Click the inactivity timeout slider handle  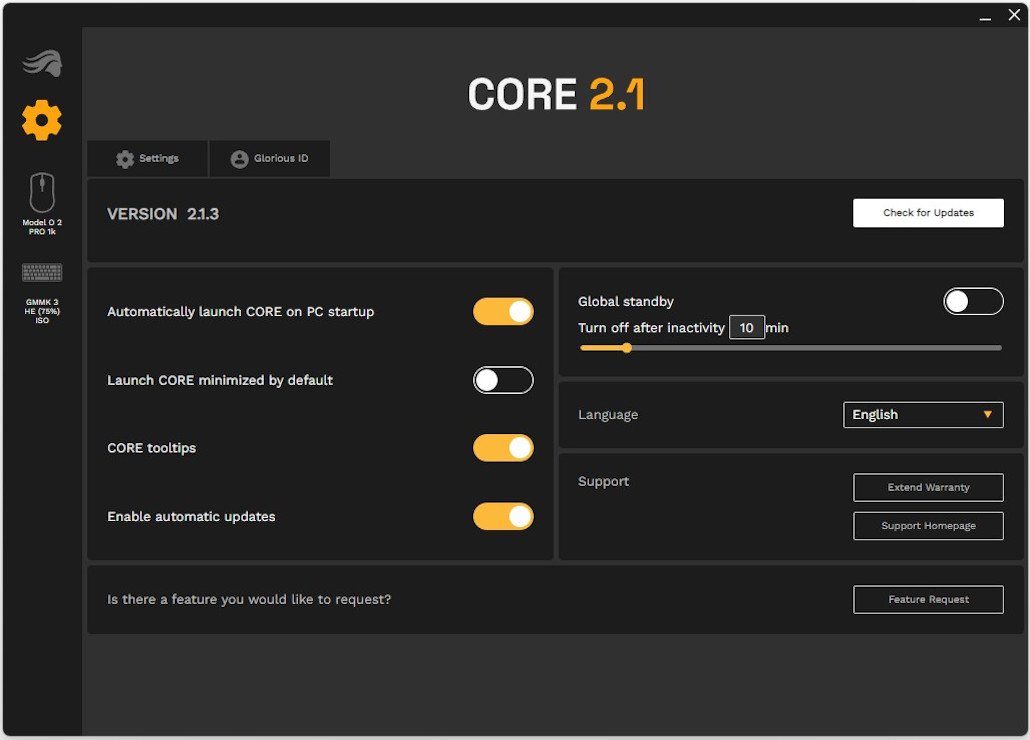coord(627,348)
